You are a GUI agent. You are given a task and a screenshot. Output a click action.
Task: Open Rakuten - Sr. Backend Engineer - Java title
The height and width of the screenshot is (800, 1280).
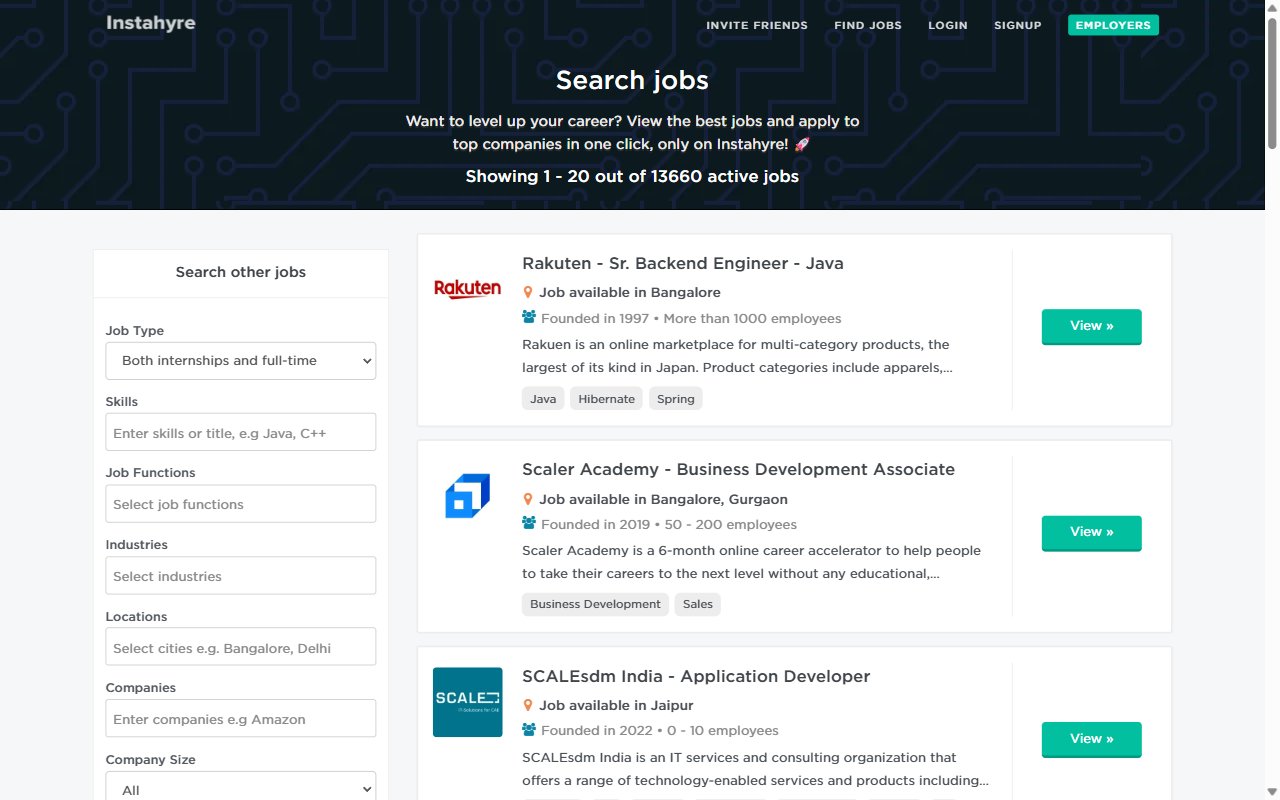[x=683, y=264]
